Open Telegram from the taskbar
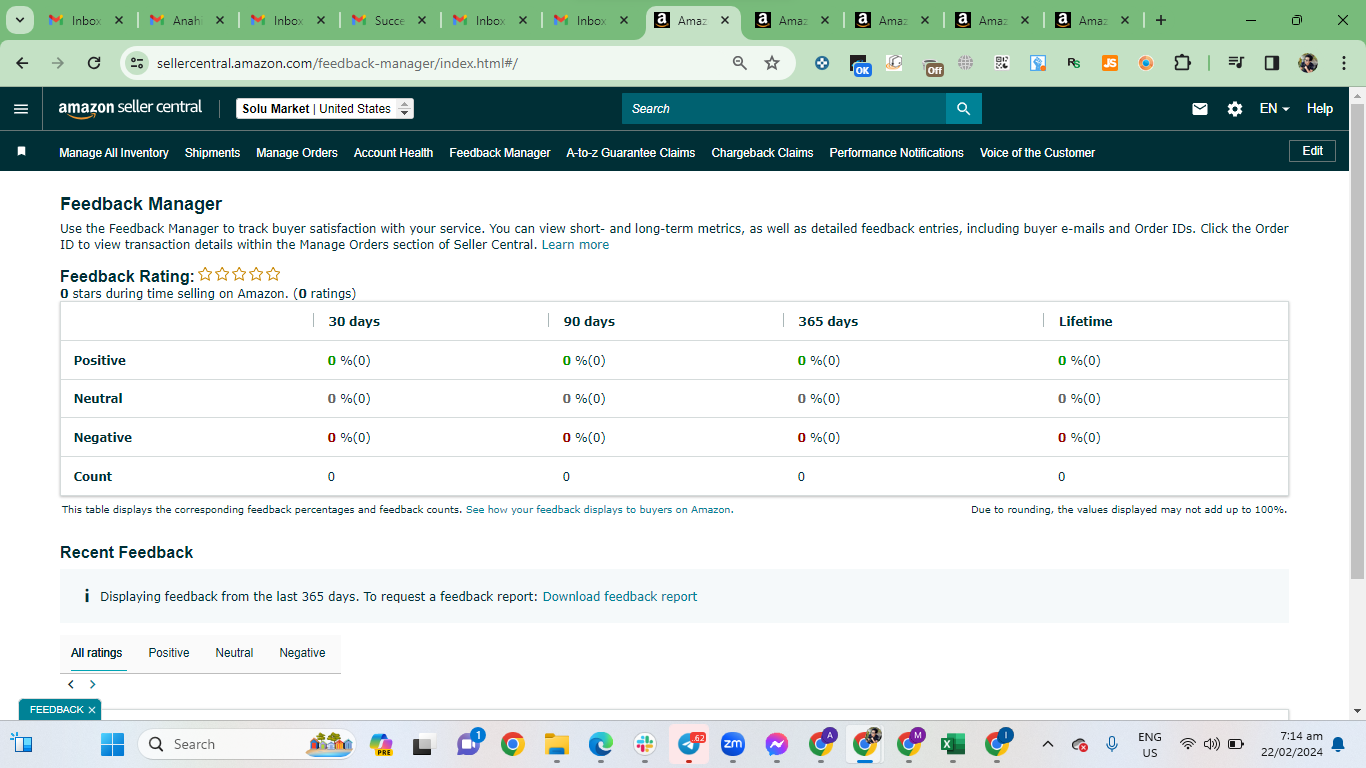 tap(689, 744)
